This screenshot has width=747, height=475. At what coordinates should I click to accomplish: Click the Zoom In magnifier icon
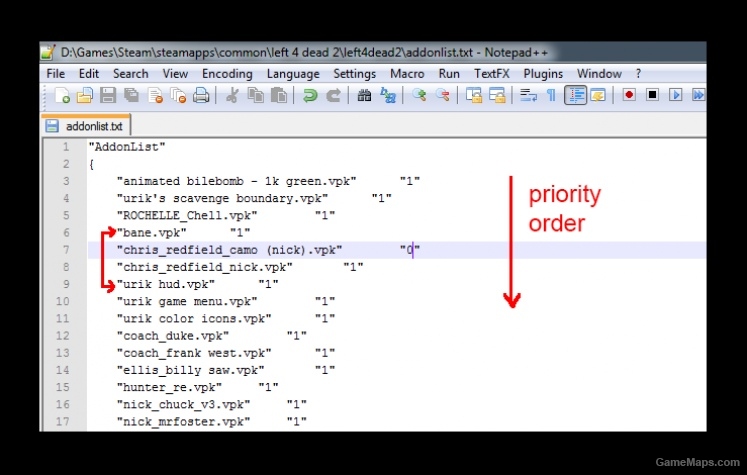(419, 95)
